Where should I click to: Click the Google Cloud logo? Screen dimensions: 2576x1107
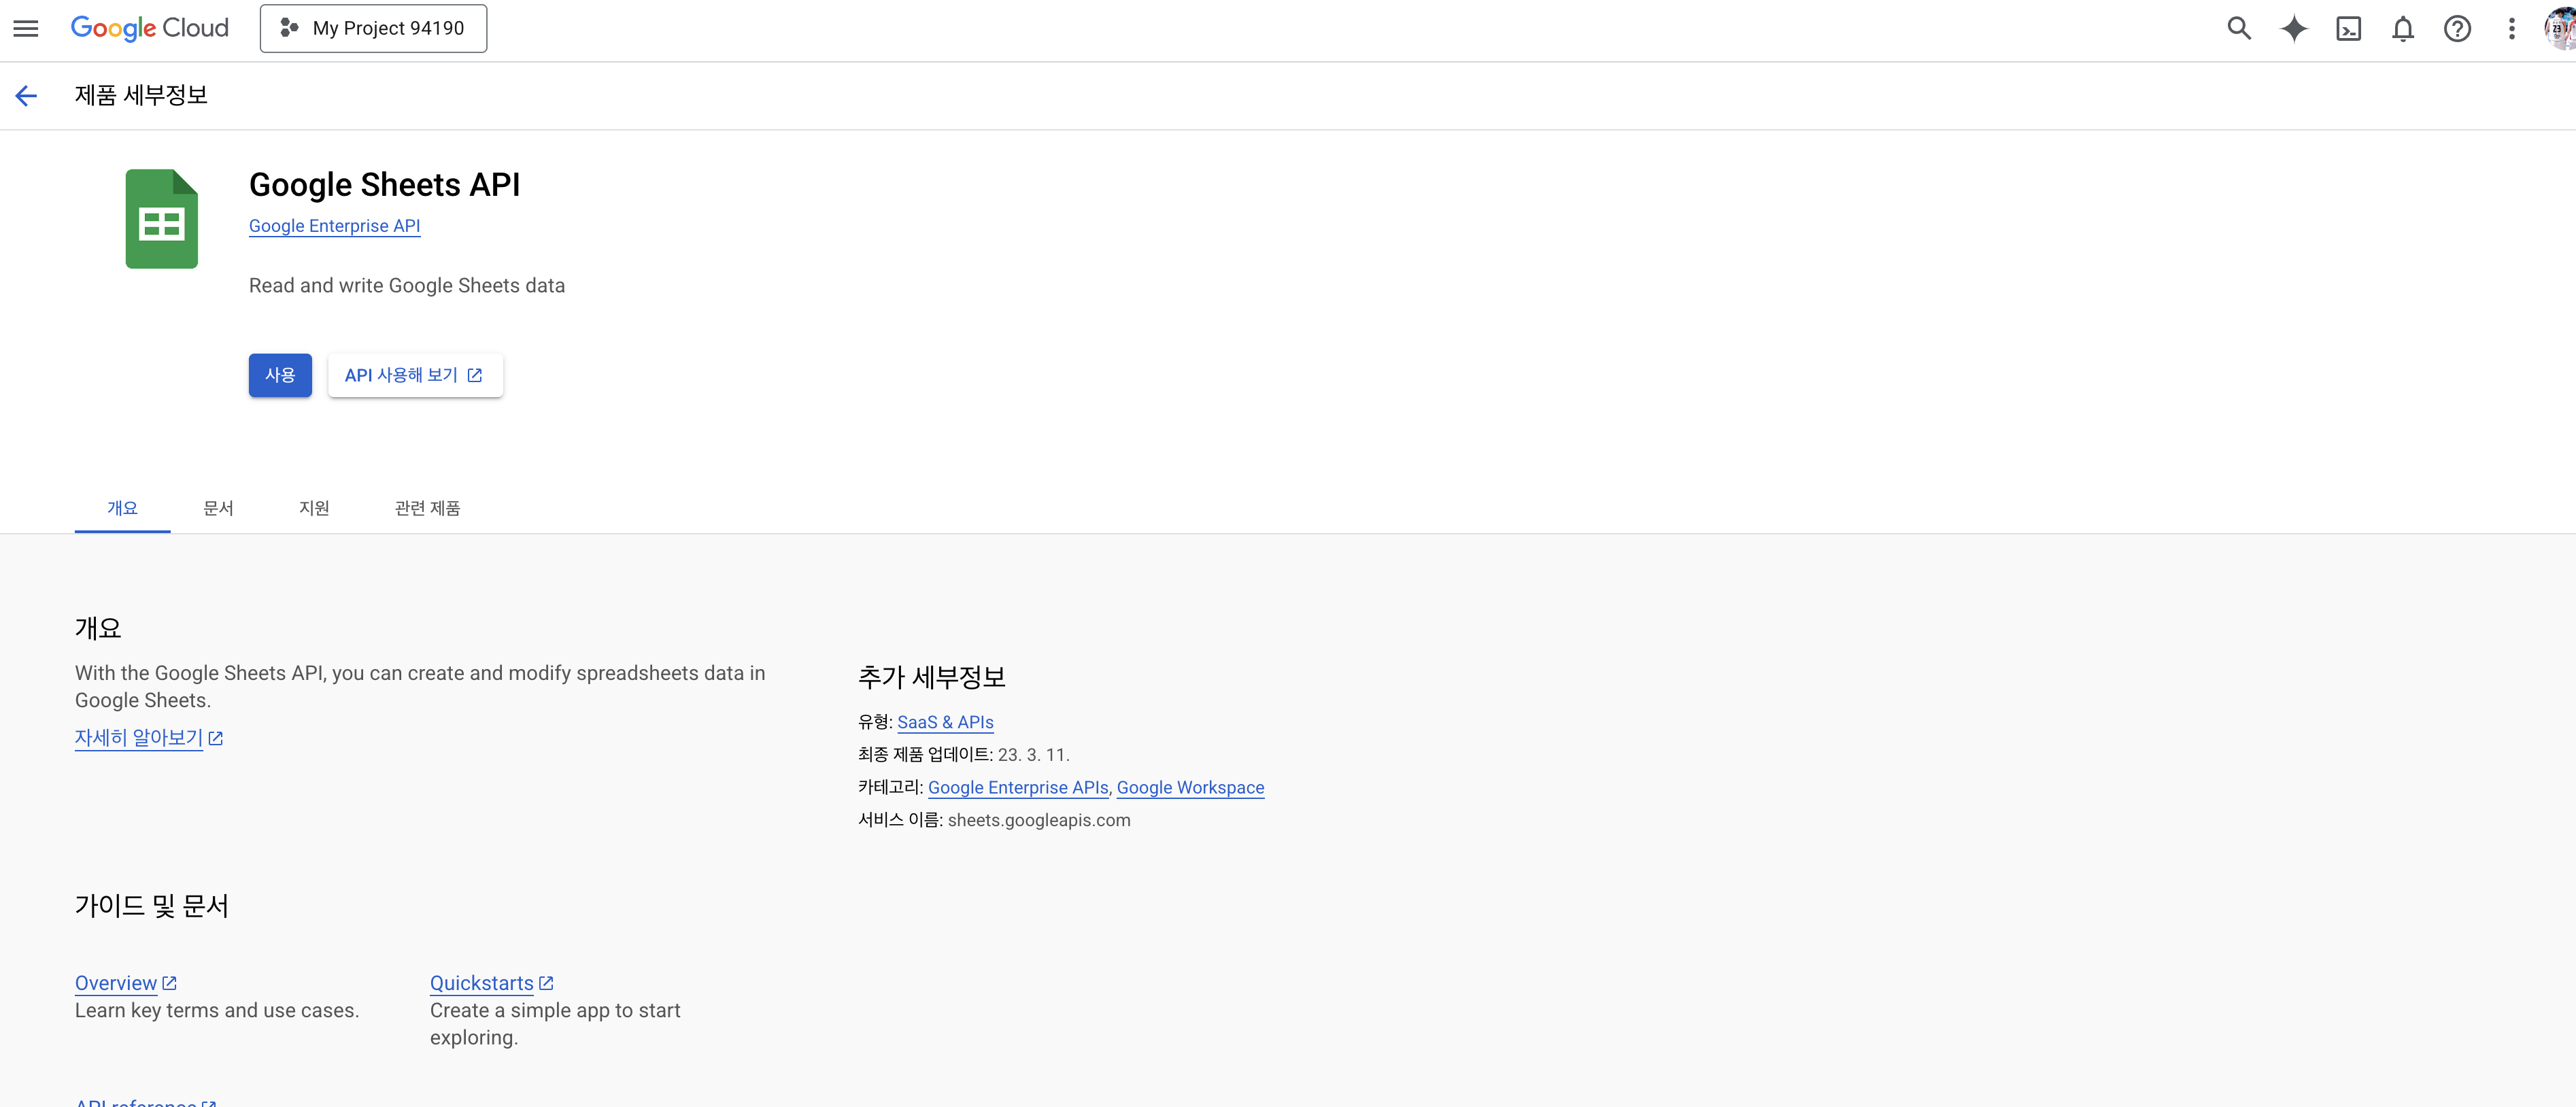(150, 28)
